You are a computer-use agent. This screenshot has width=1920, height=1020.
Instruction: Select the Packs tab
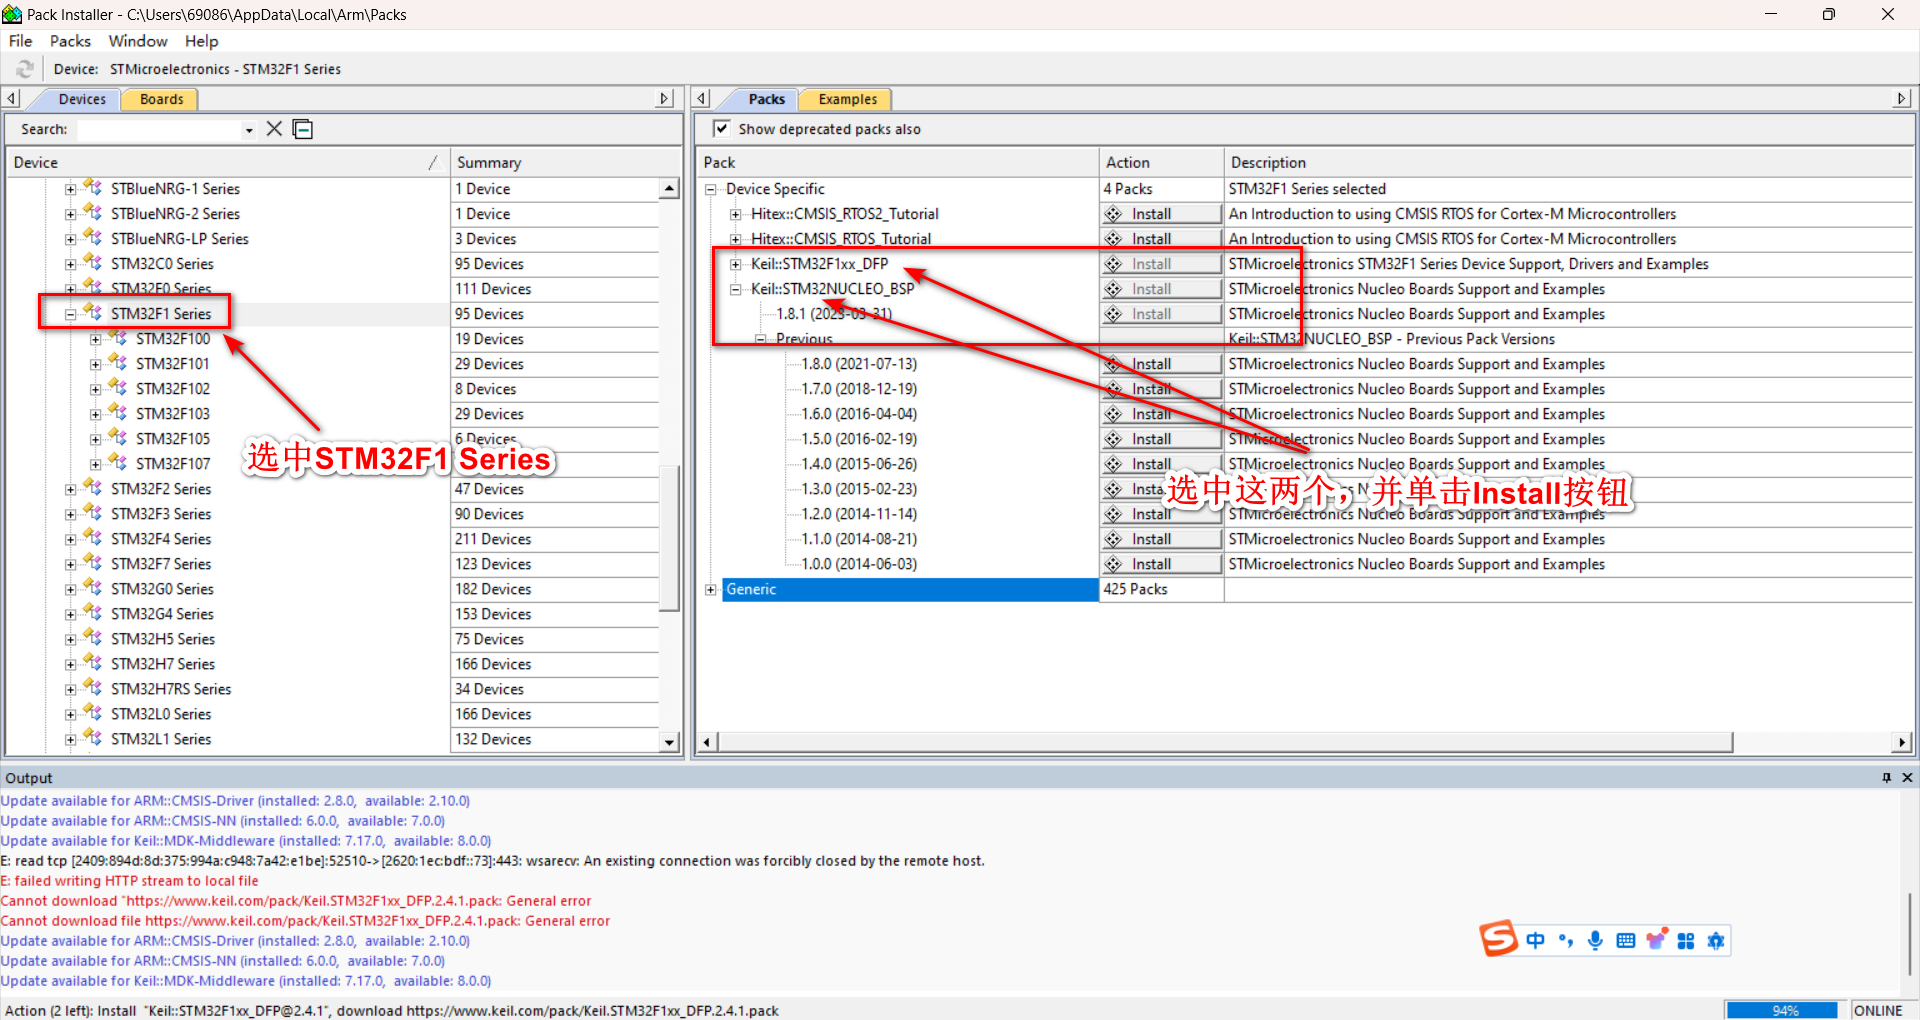pyautogui.click(x=766, y=99)
